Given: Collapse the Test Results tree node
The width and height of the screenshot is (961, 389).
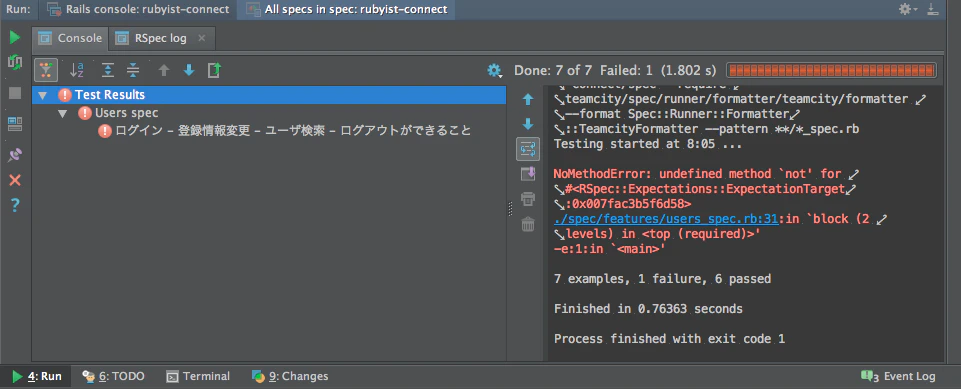Looking at the screenshot, I should 42,96.
